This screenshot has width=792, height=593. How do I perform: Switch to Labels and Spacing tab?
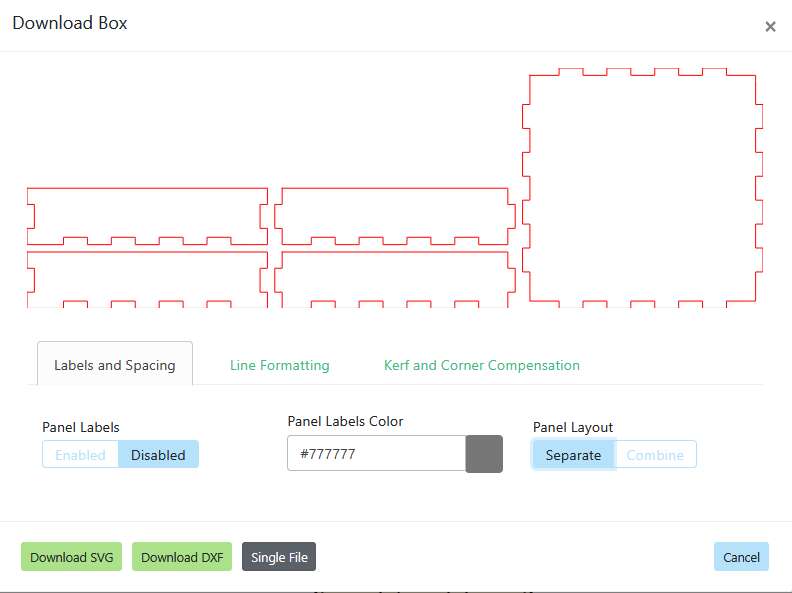115,364
